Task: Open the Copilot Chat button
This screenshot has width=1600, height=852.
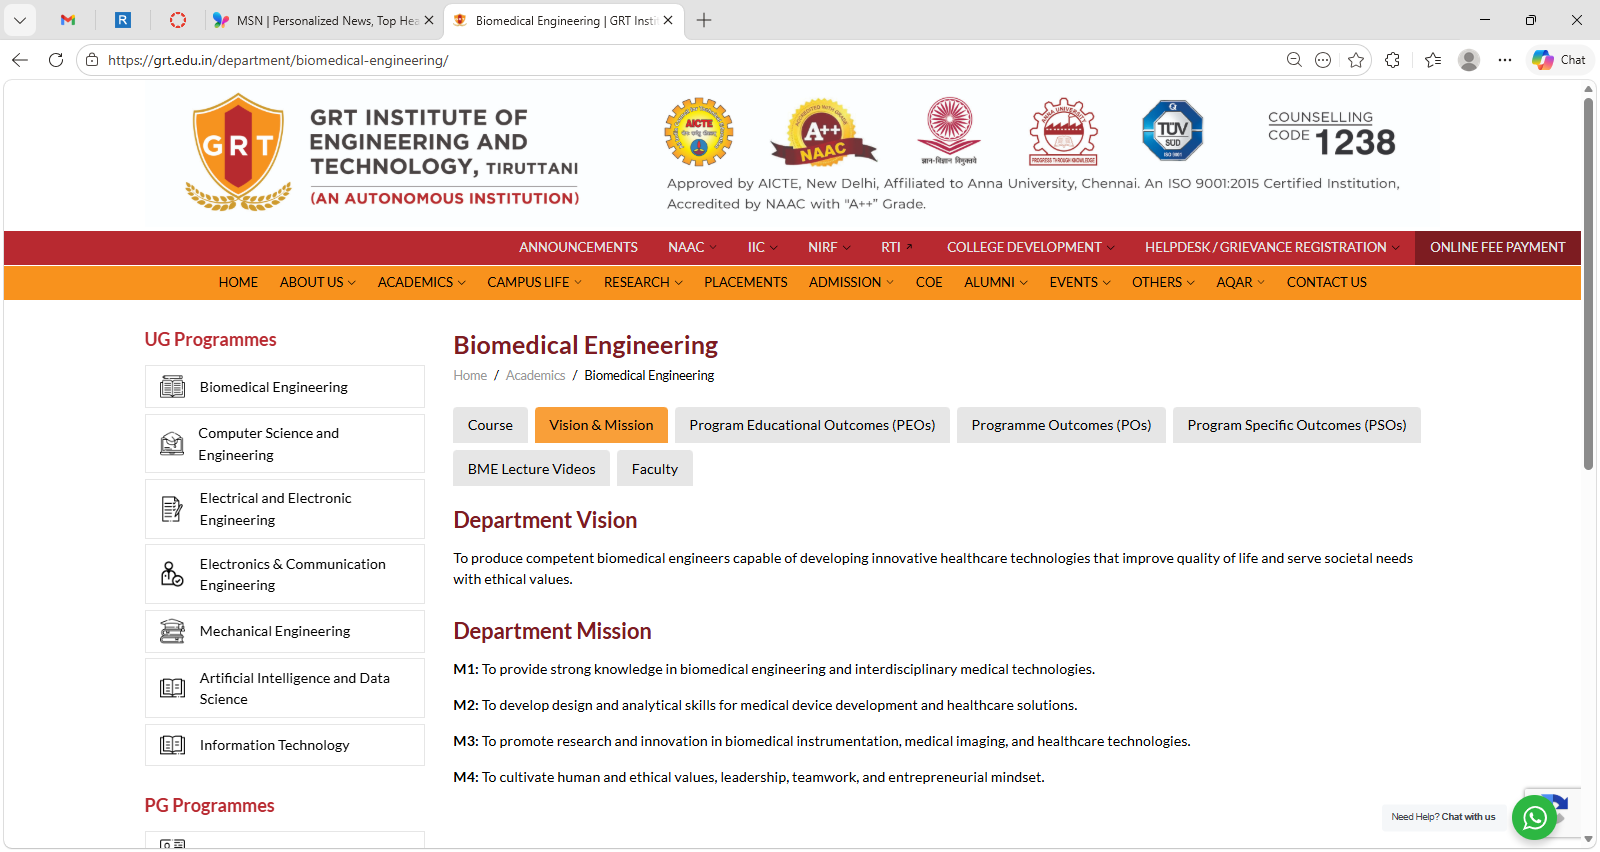Action: pyautogui.click(x=1559, y=60)
